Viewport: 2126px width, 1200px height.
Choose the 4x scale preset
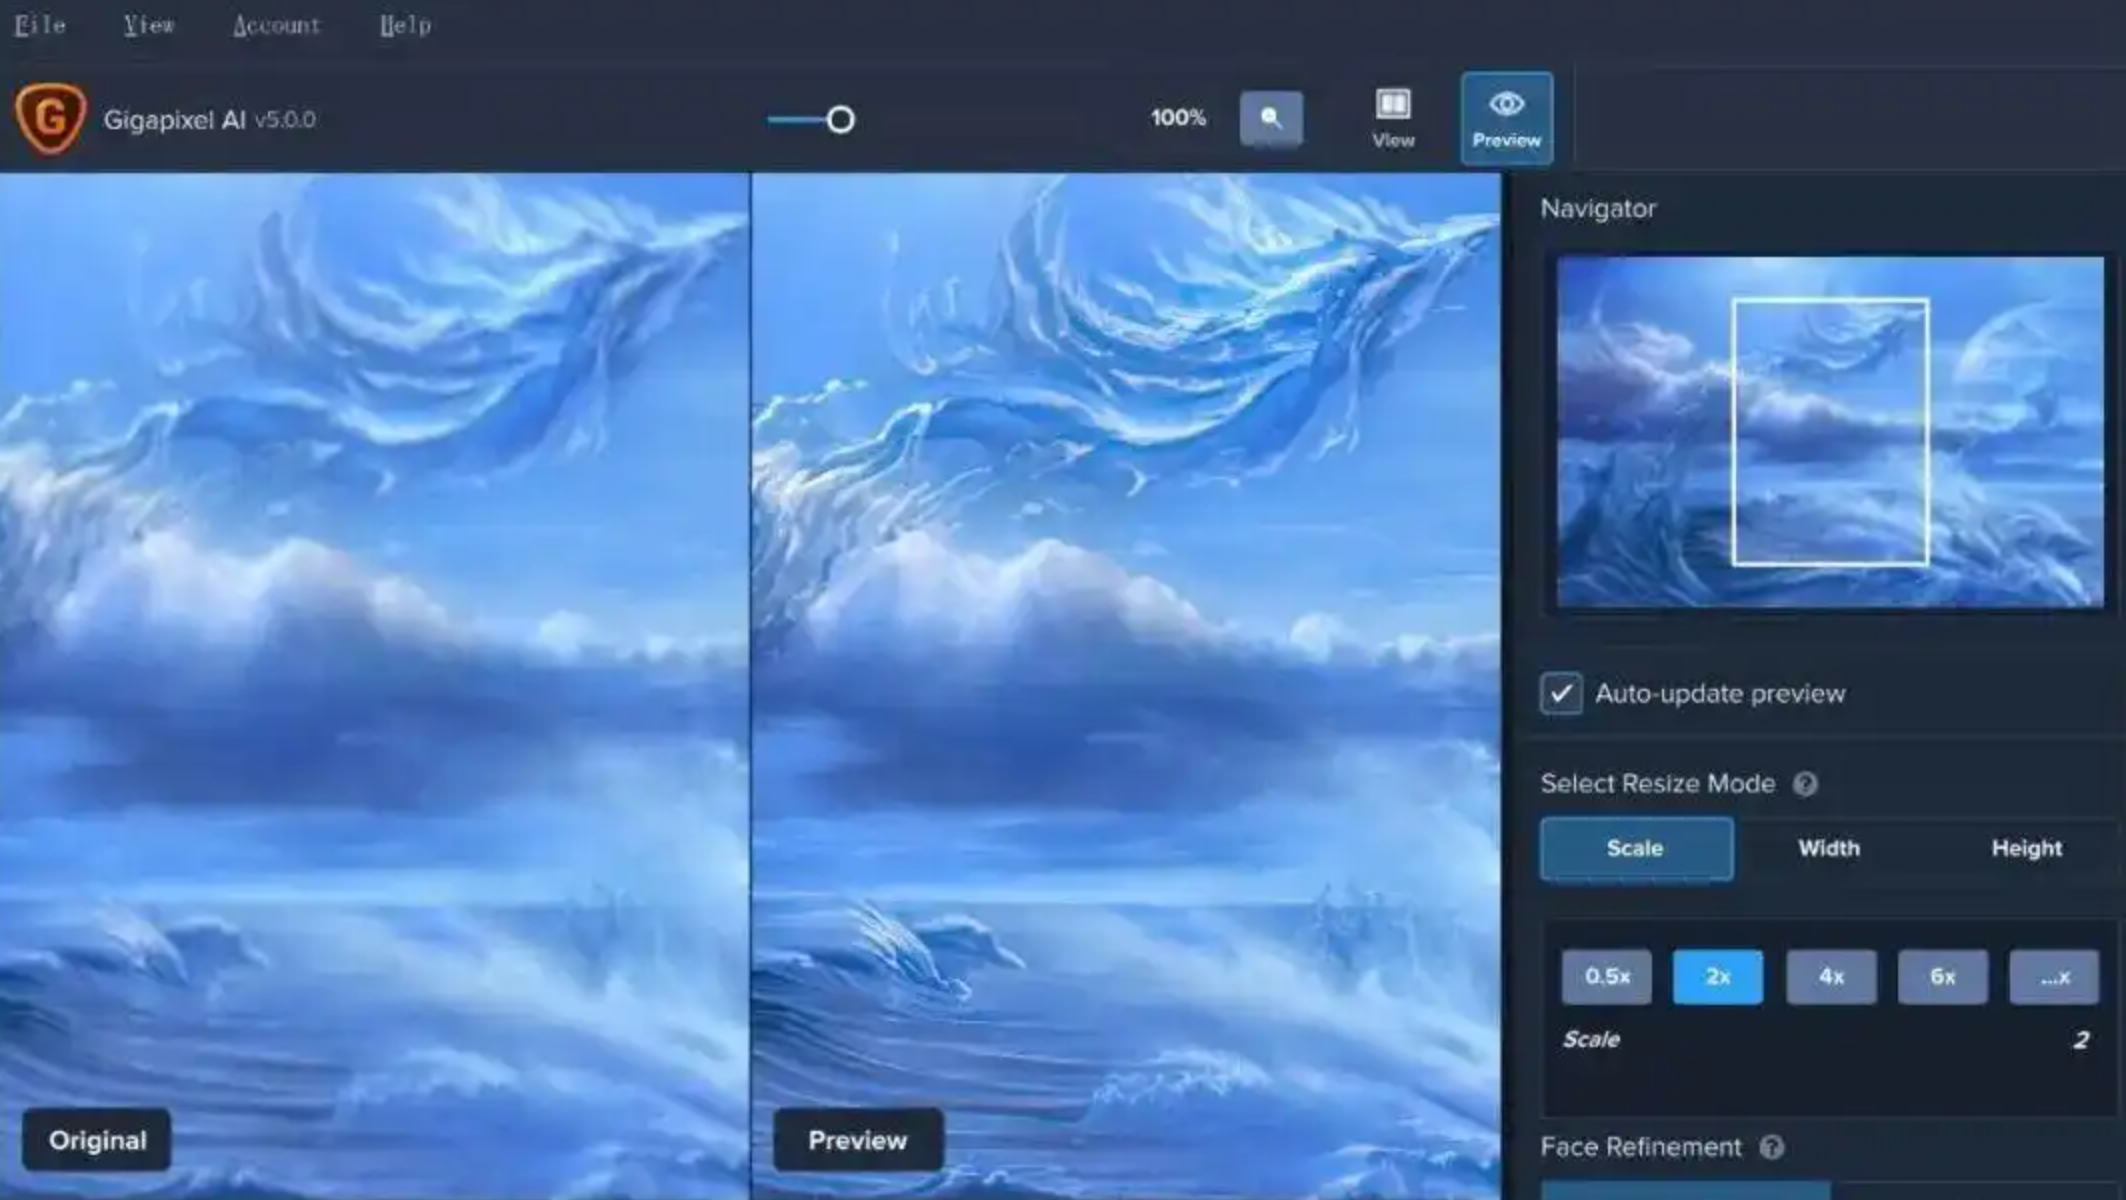point(1830,976)
